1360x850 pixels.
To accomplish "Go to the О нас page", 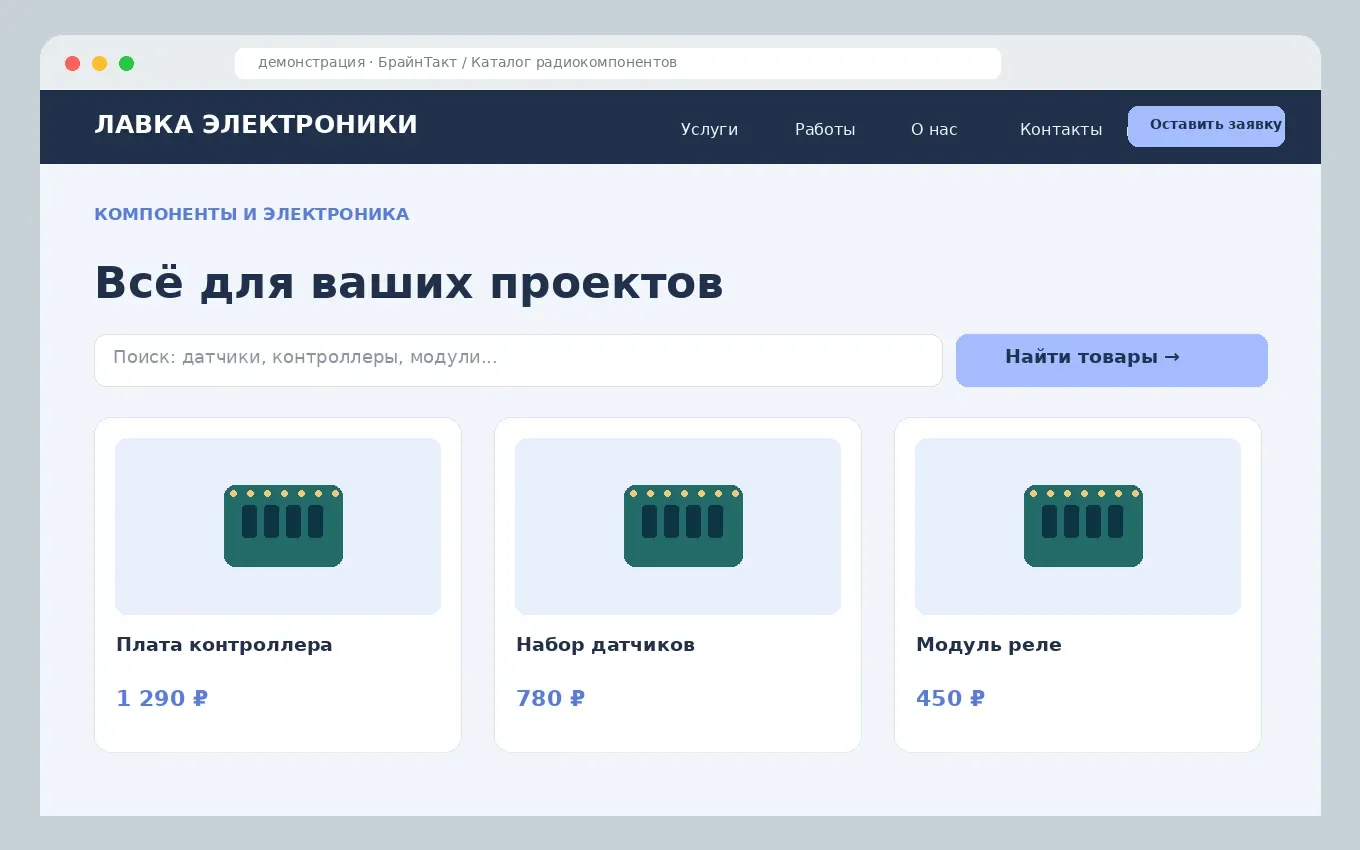I will (x=934, y=129).
